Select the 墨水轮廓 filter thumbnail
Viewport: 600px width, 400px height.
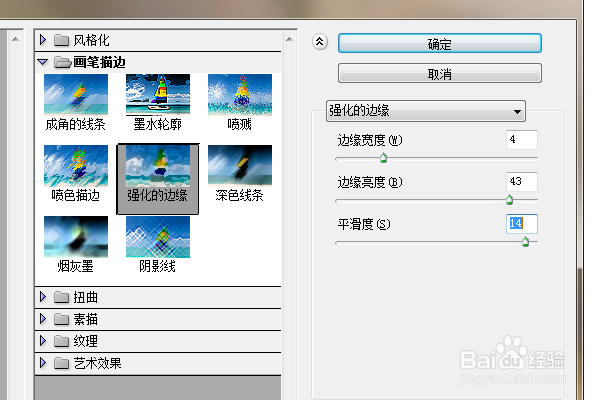coord(158,95)
